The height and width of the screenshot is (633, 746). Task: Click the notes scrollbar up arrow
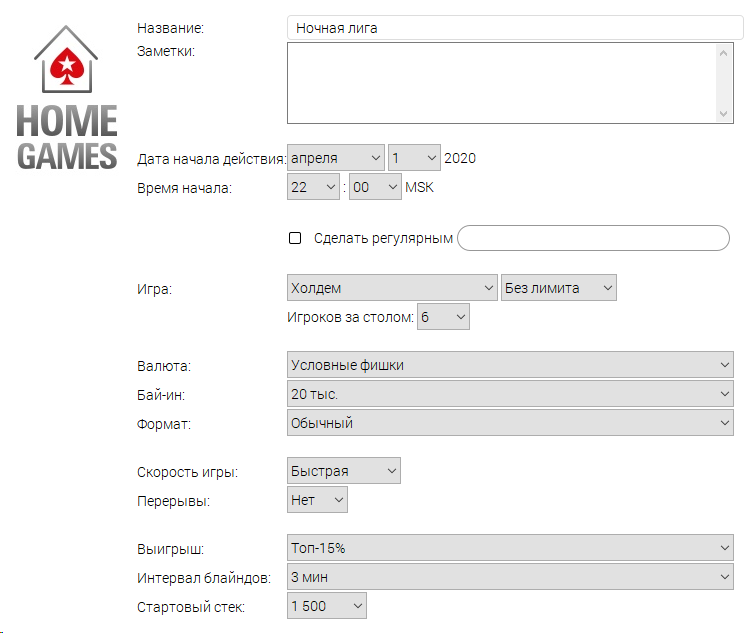tap(724, 53)
